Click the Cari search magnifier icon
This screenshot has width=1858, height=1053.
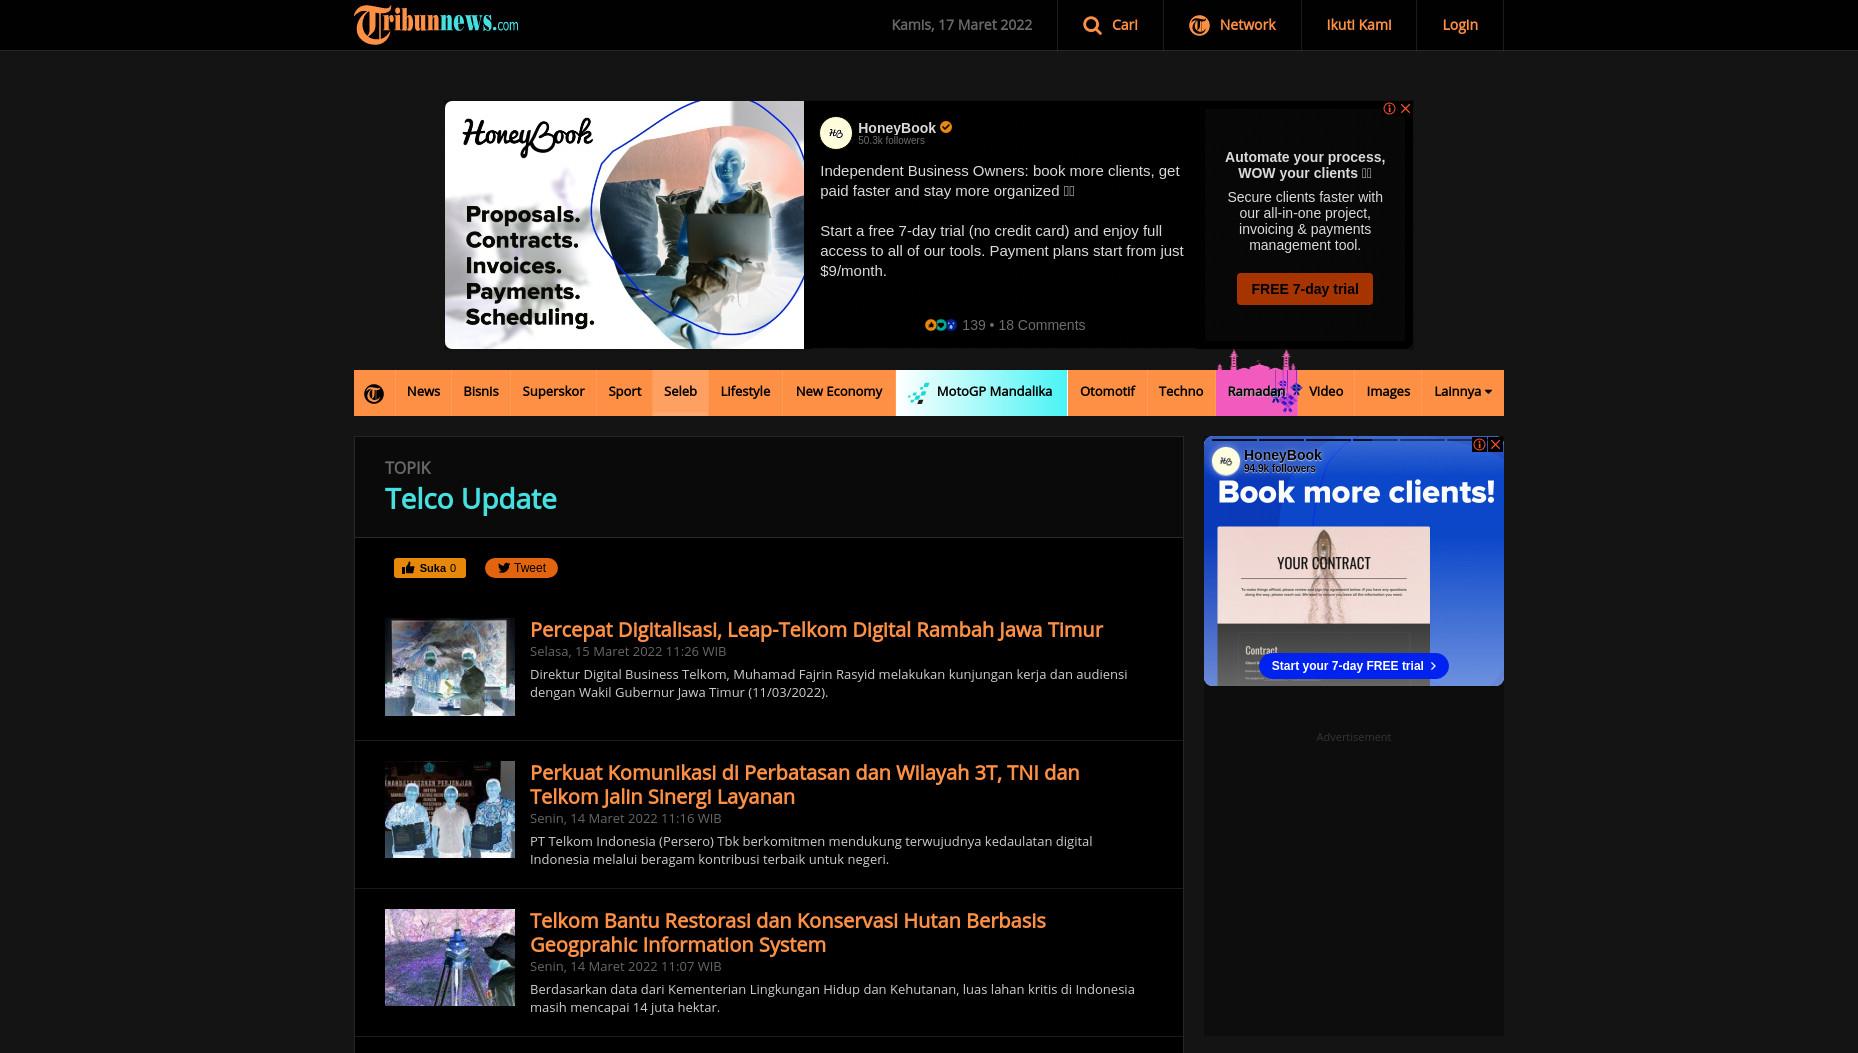[x=1092, y=25]
